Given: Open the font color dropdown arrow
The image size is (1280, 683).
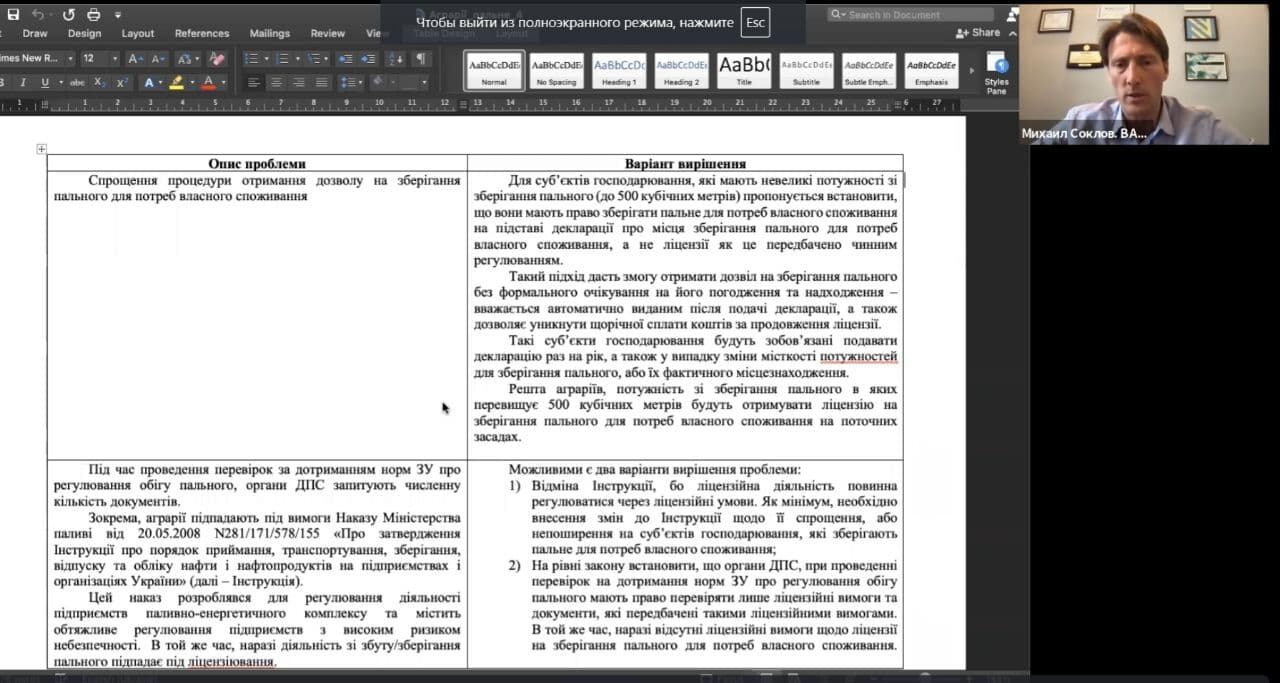Looking at the screenshot, I should point(222,82).
